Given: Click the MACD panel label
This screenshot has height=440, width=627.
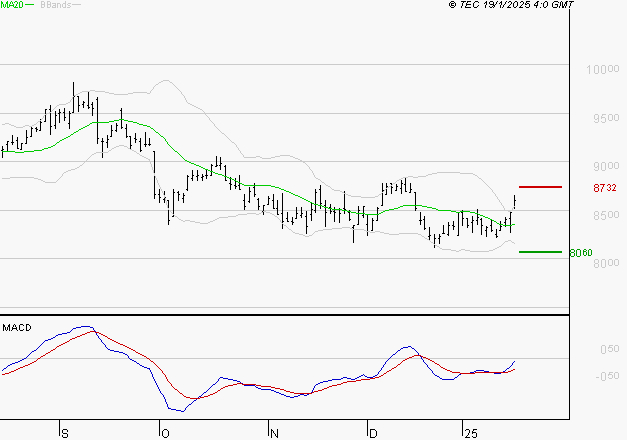Looking at the screenshot, I should tap(17, 328).
